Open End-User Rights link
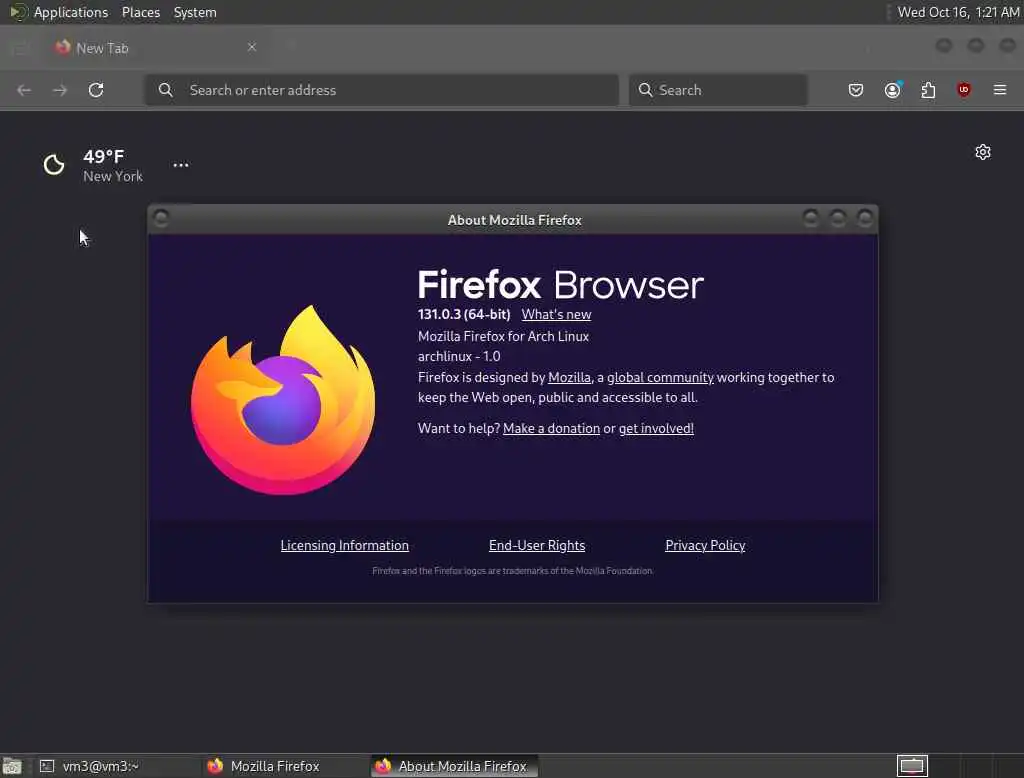 pyautogui.click(x=537, y=545)
